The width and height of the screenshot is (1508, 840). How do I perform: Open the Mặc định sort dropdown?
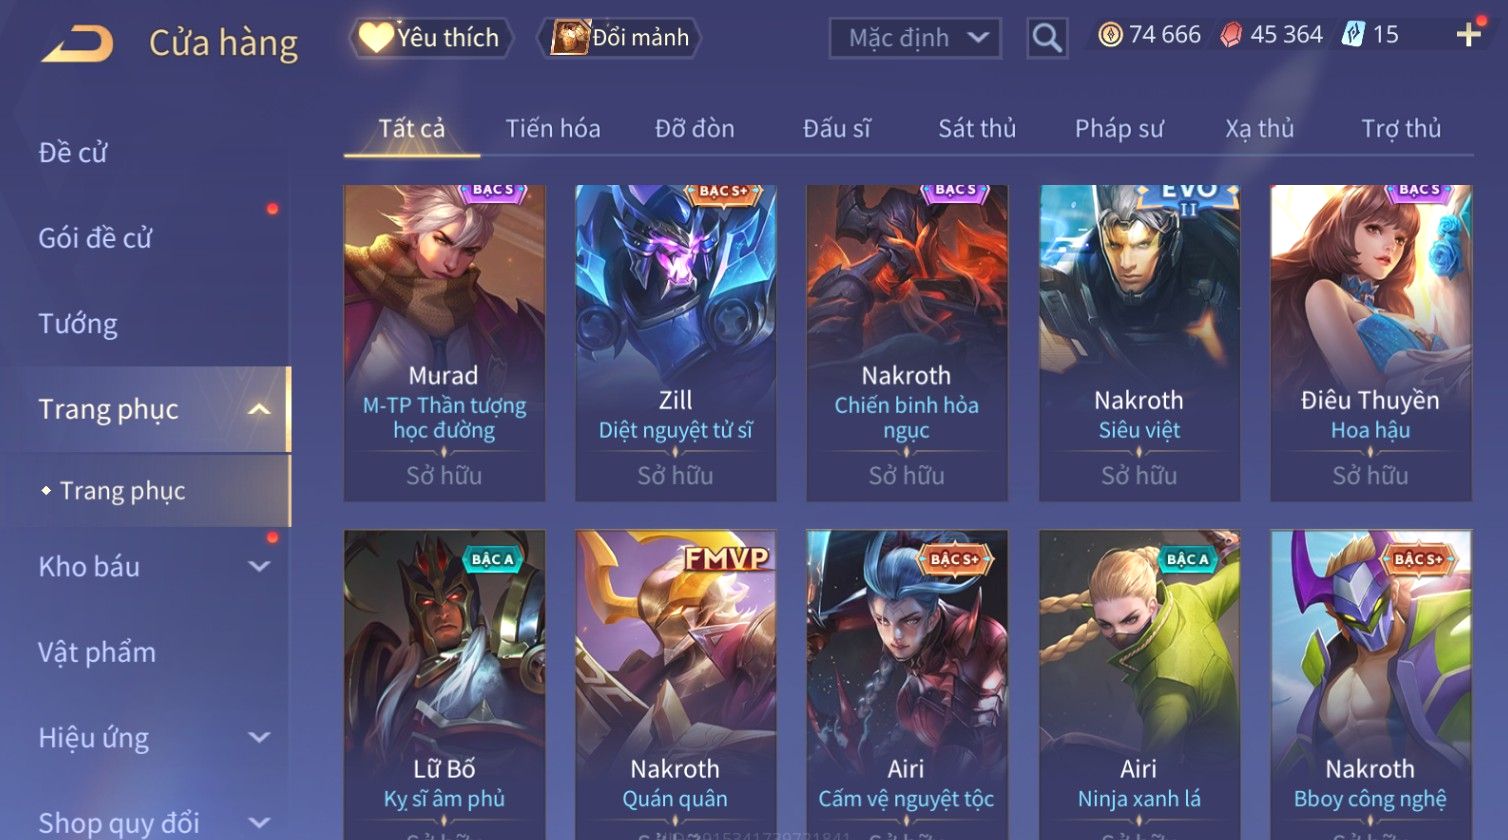point(915,38)
